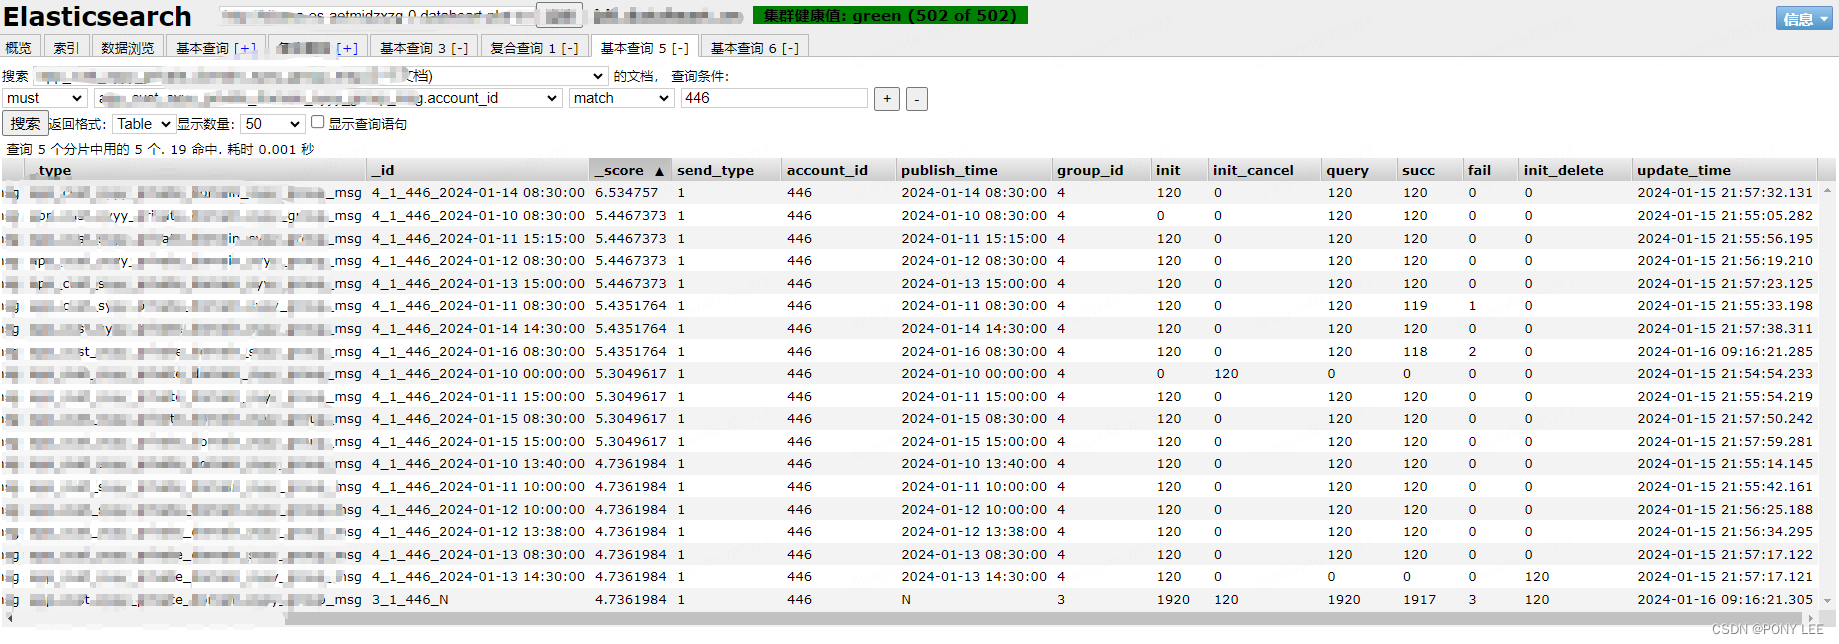Switch to the 数据浏览 tab

[x=128, y=48]
